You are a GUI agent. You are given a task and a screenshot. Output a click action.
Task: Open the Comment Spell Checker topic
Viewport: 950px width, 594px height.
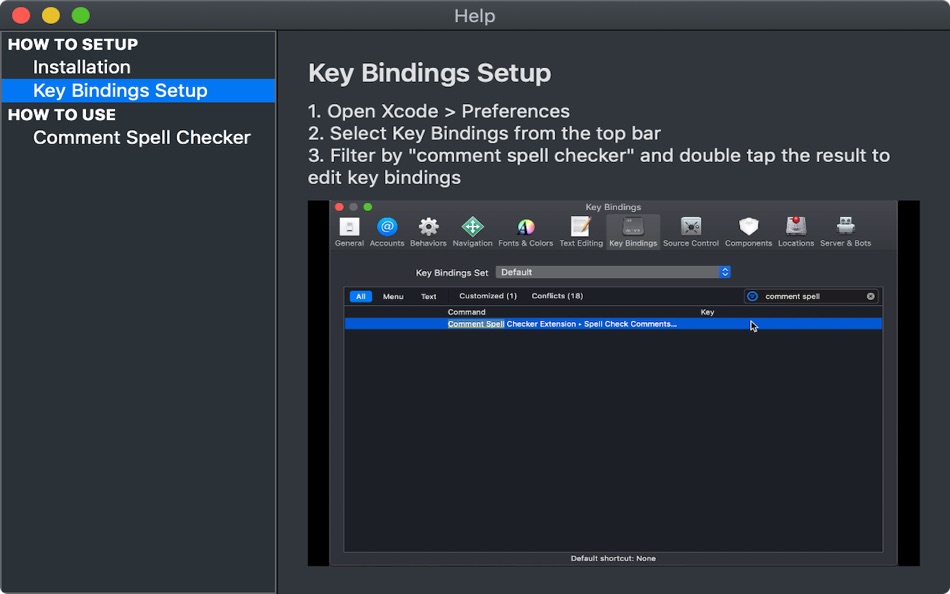pos(142,138)
